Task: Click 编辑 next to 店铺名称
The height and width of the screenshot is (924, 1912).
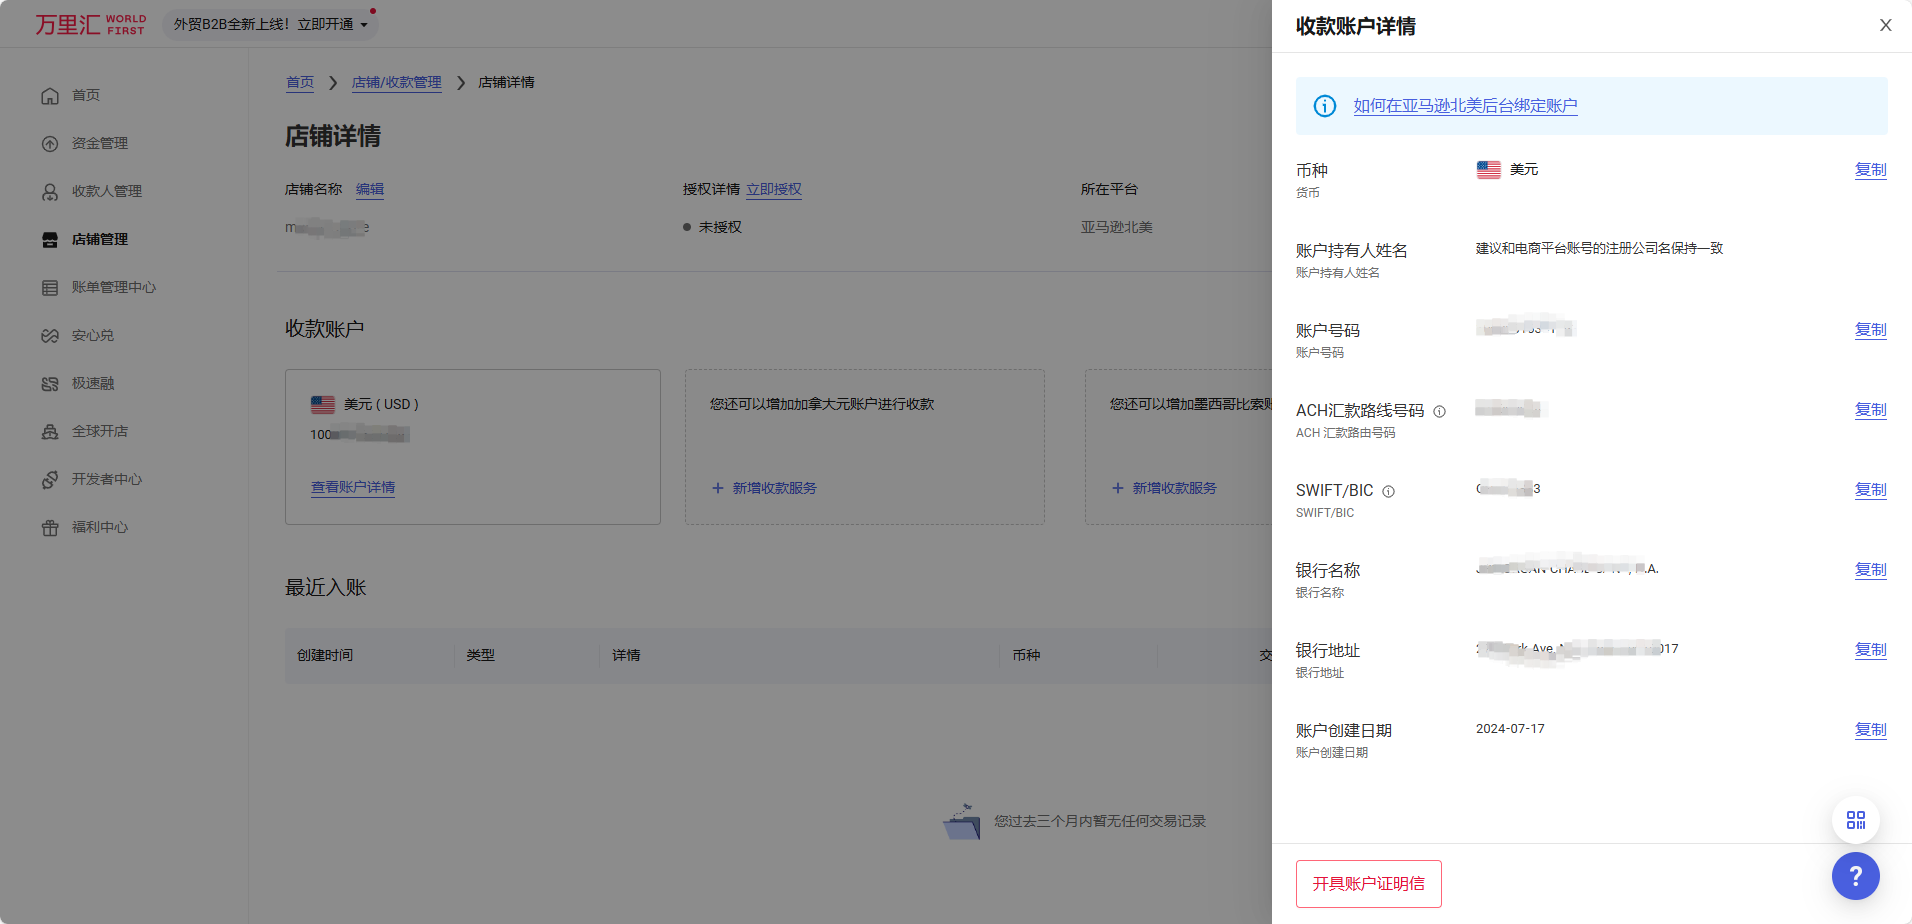Action: click(370, 189)
